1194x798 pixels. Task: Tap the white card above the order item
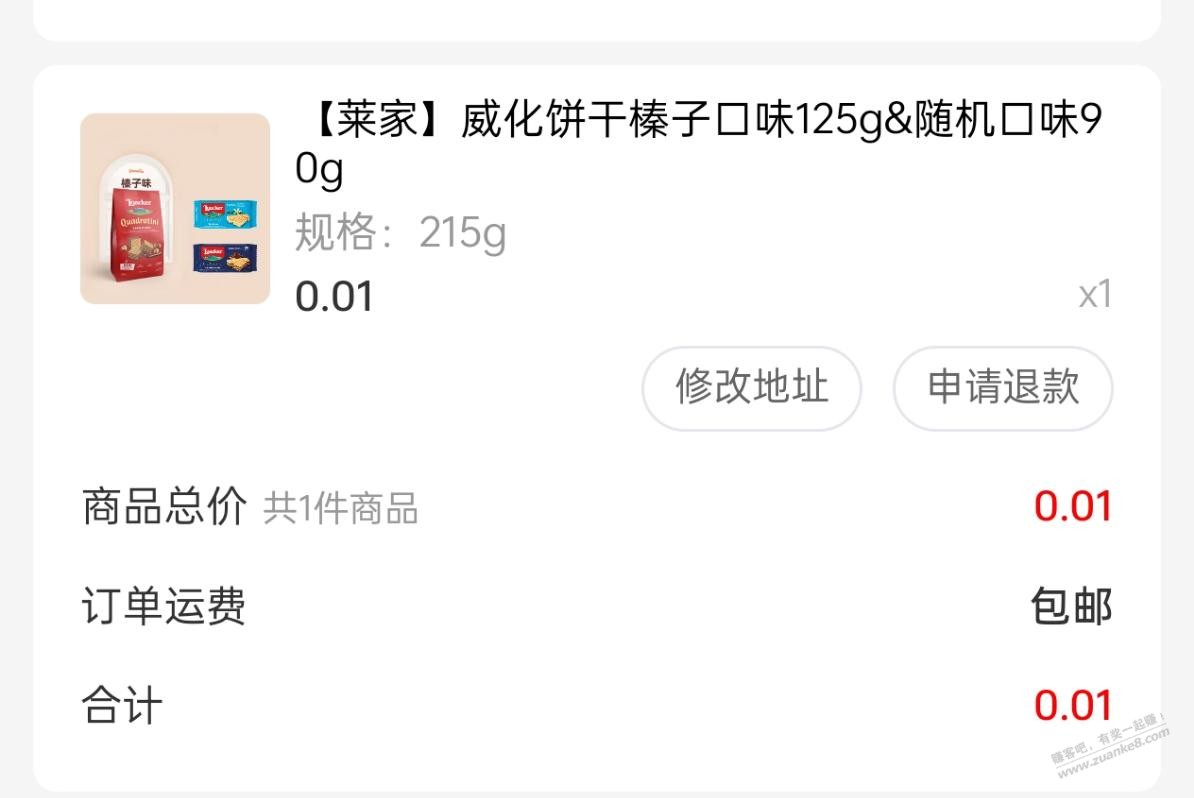[597, 20]
